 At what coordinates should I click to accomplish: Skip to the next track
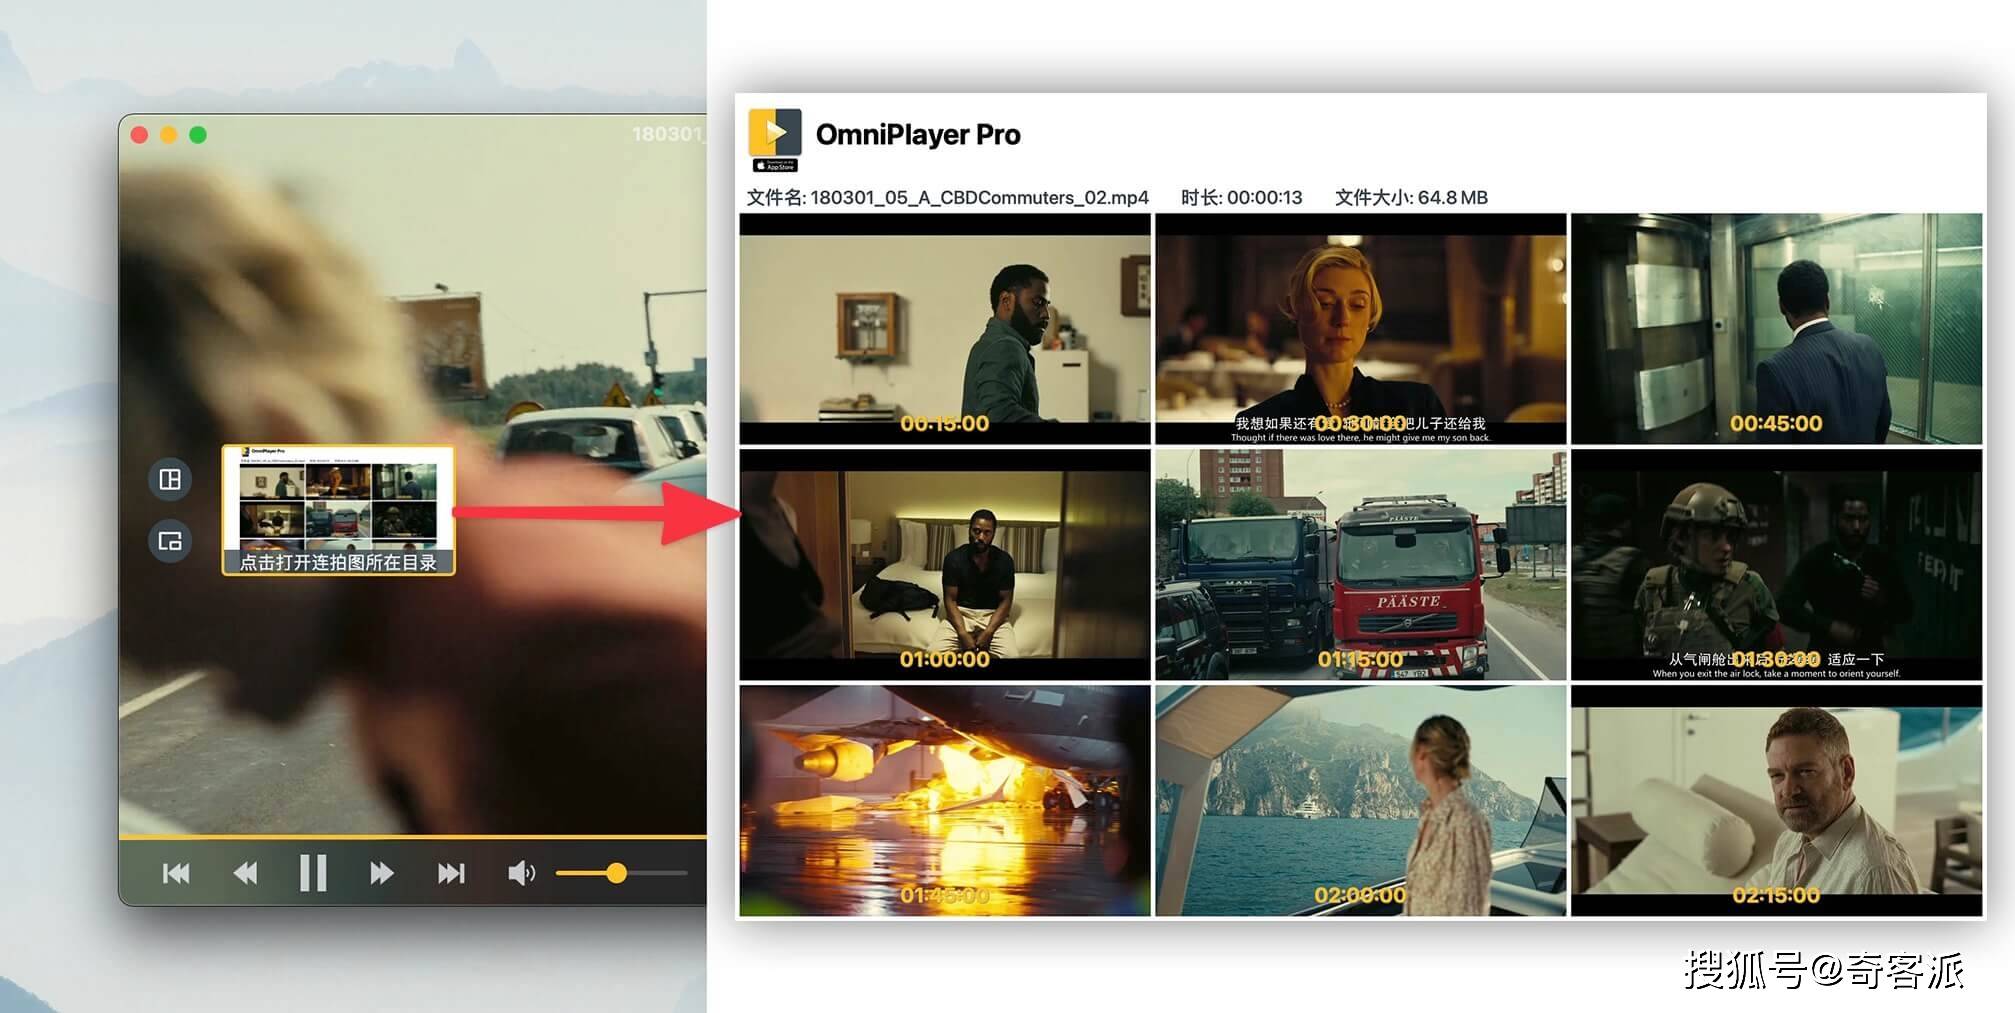[x=451, y=873]
